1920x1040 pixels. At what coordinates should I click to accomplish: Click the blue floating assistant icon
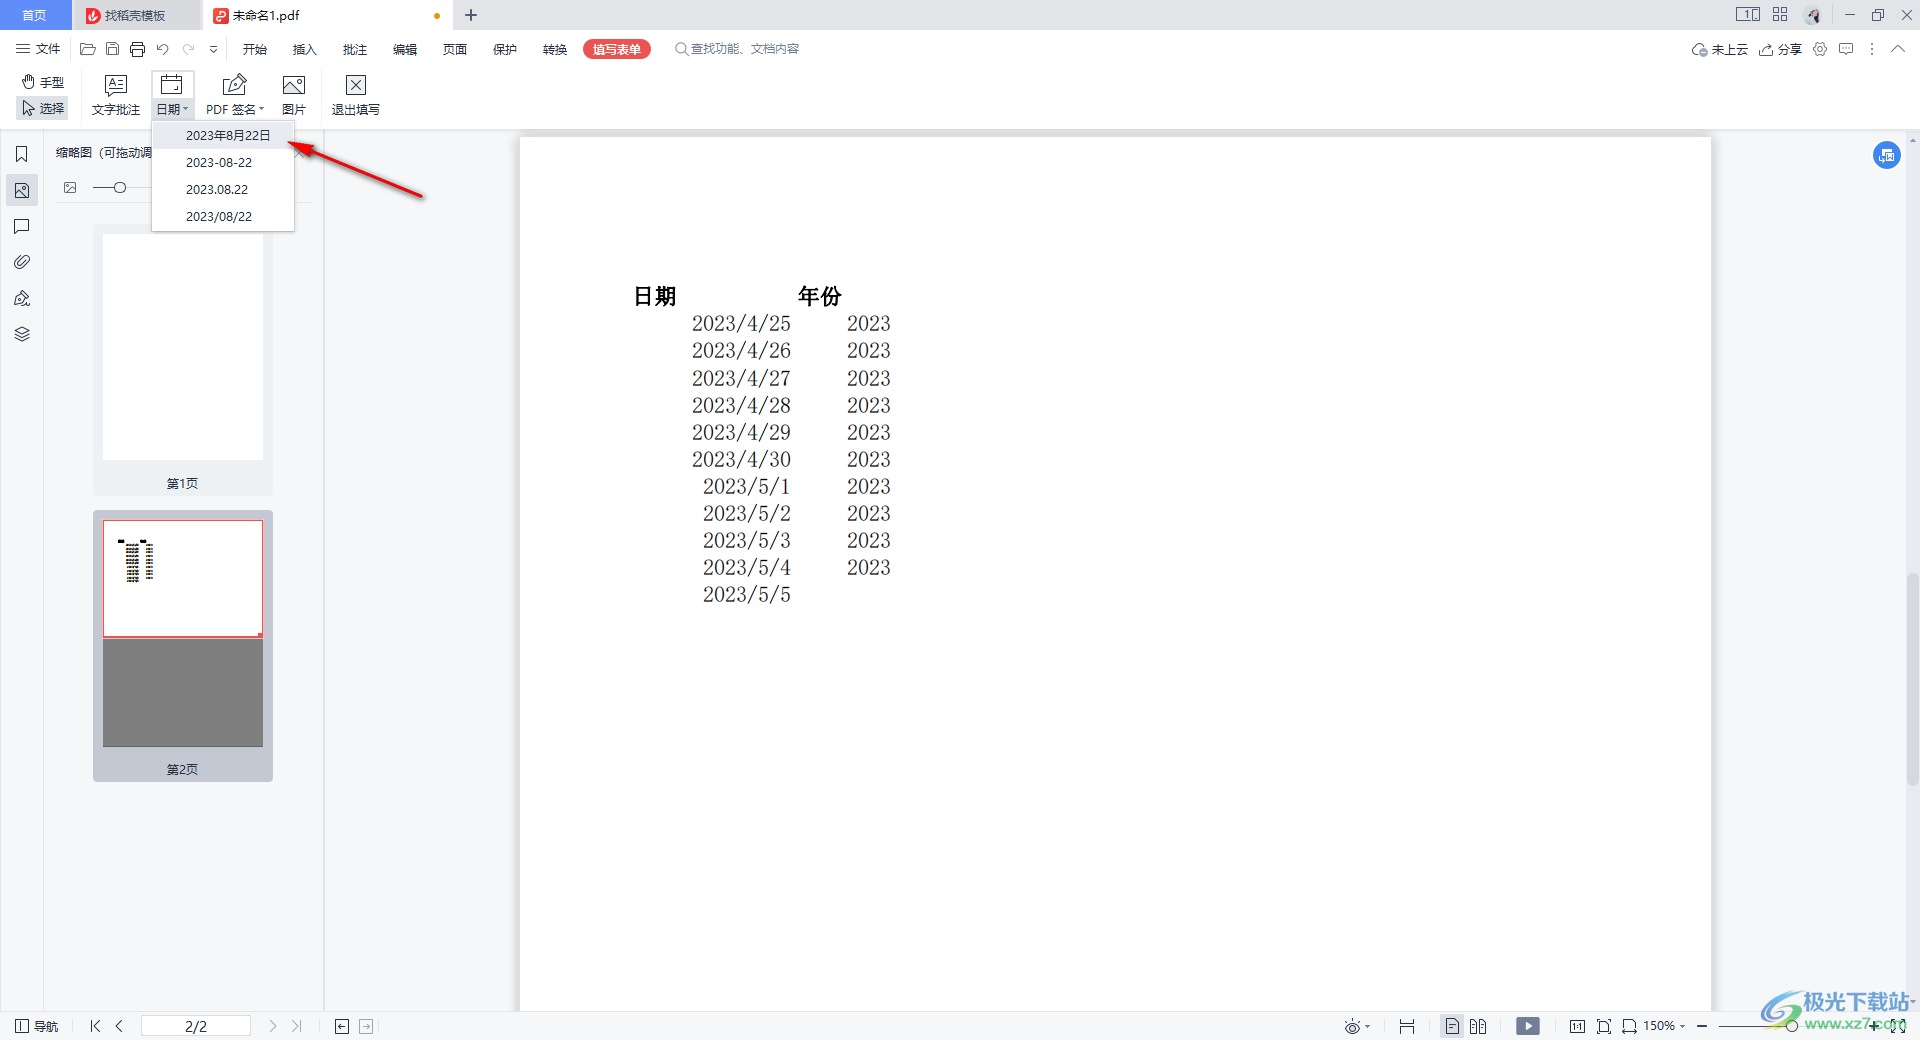pyautogui.click(x=1887, y=155)
